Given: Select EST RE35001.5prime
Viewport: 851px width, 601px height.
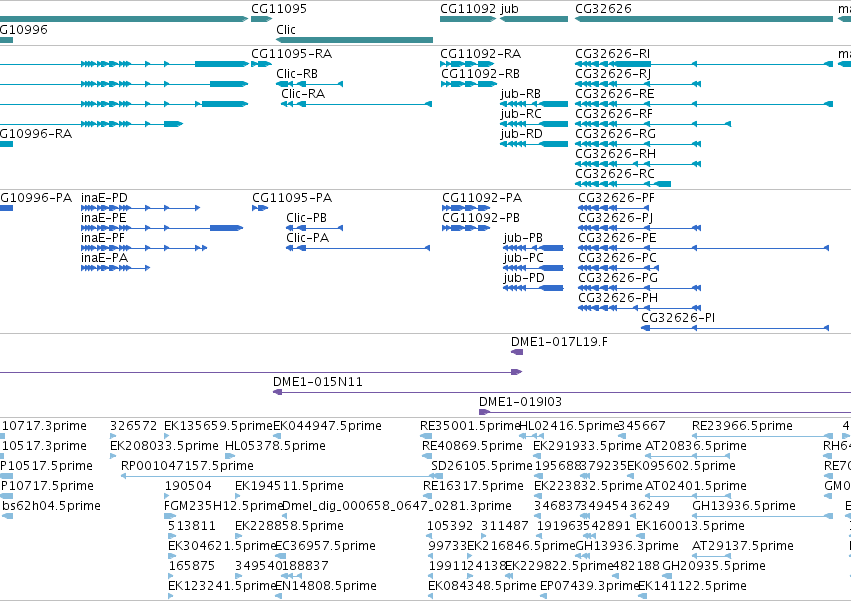Looking at the screenshot, I should pos(471,426).
